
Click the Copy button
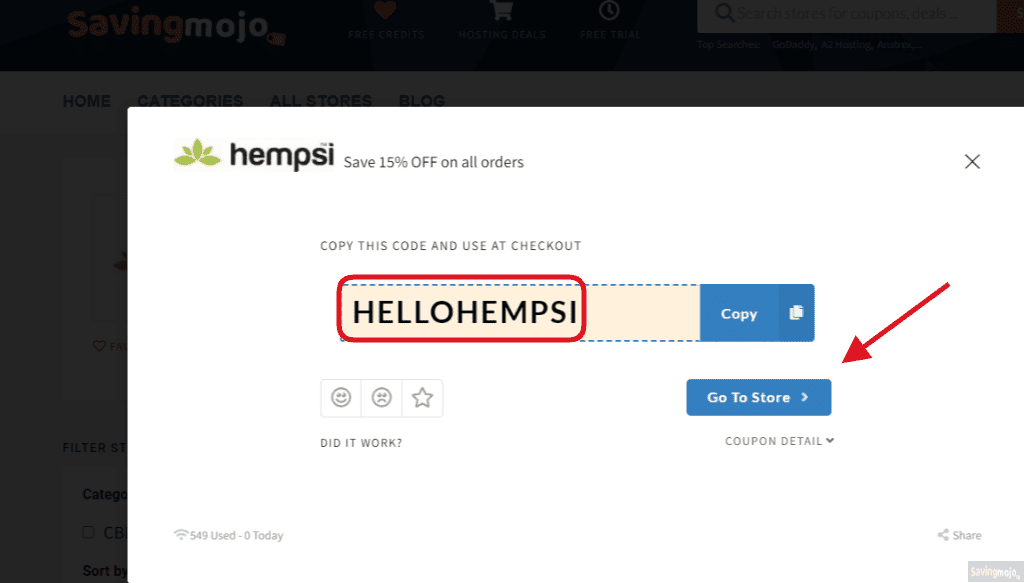click(739, 313)
